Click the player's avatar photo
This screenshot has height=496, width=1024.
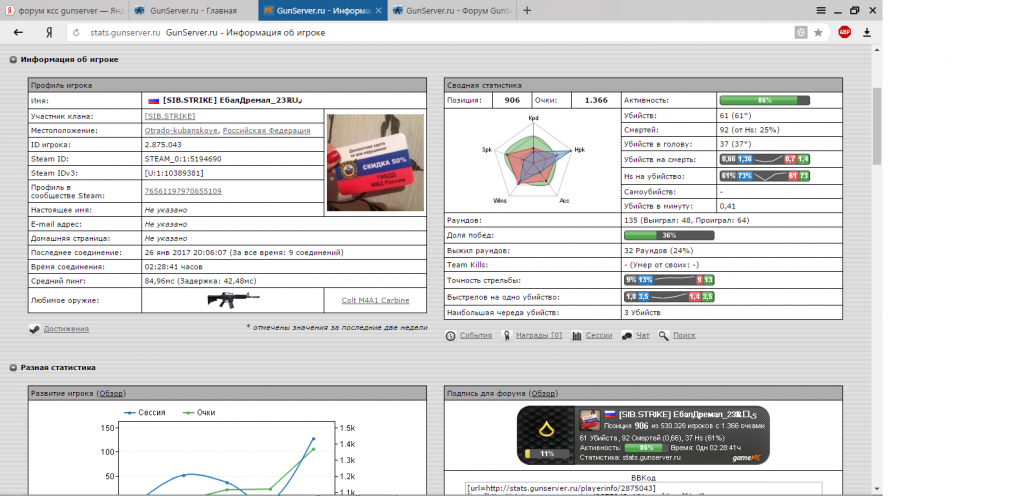click(x=375, y=162)
